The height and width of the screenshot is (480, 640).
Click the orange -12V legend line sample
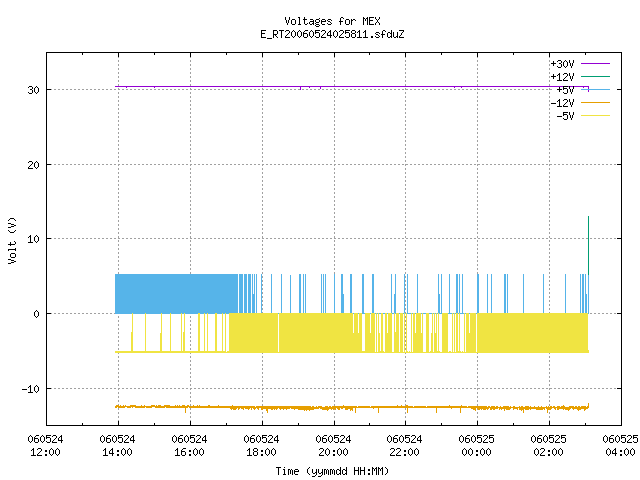(x=596, y=102)
